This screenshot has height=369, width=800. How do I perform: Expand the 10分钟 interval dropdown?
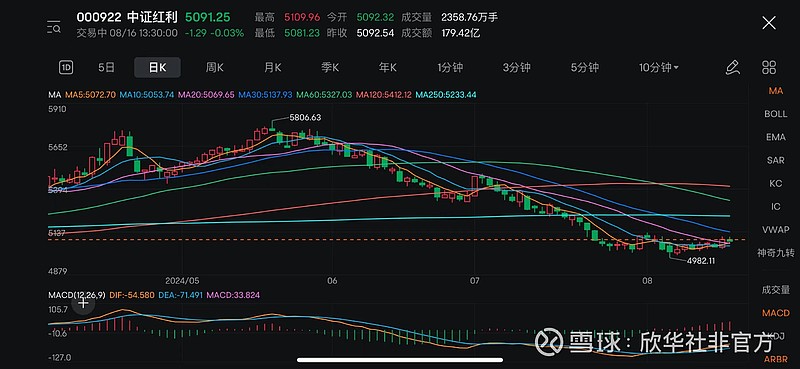tap(659, 67)
